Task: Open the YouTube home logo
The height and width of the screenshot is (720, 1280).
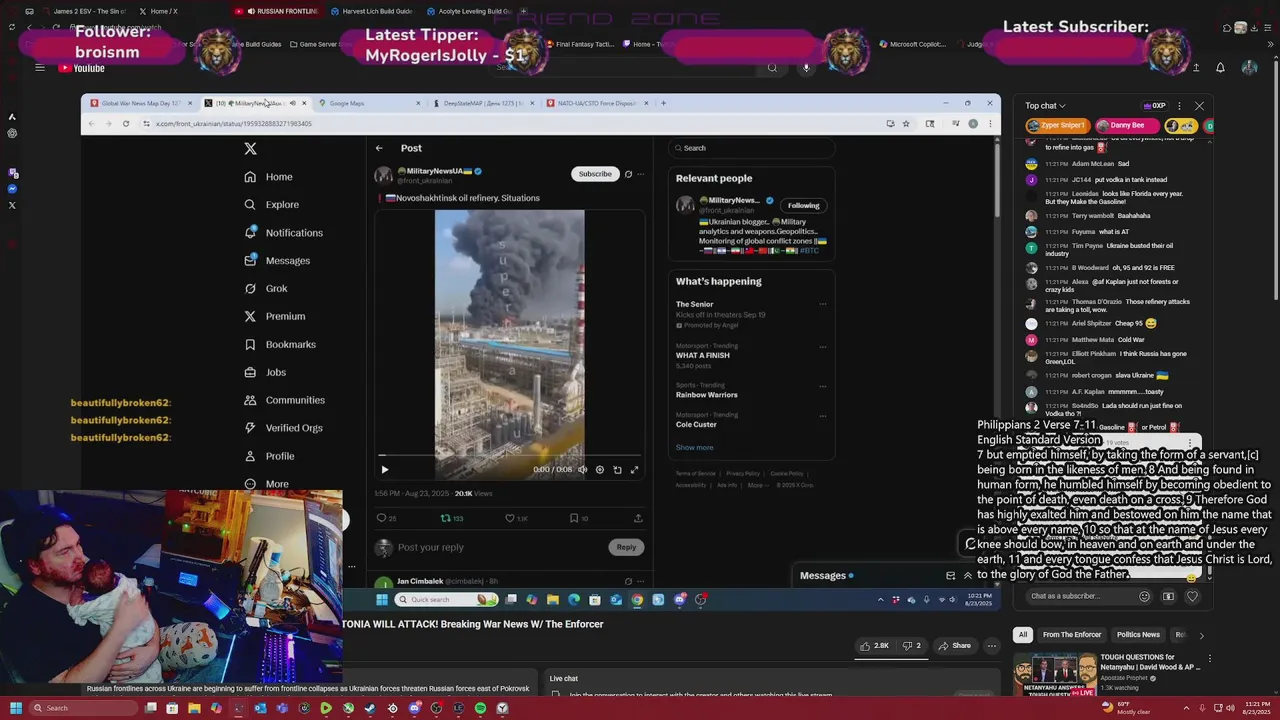Action: point(81,68)
